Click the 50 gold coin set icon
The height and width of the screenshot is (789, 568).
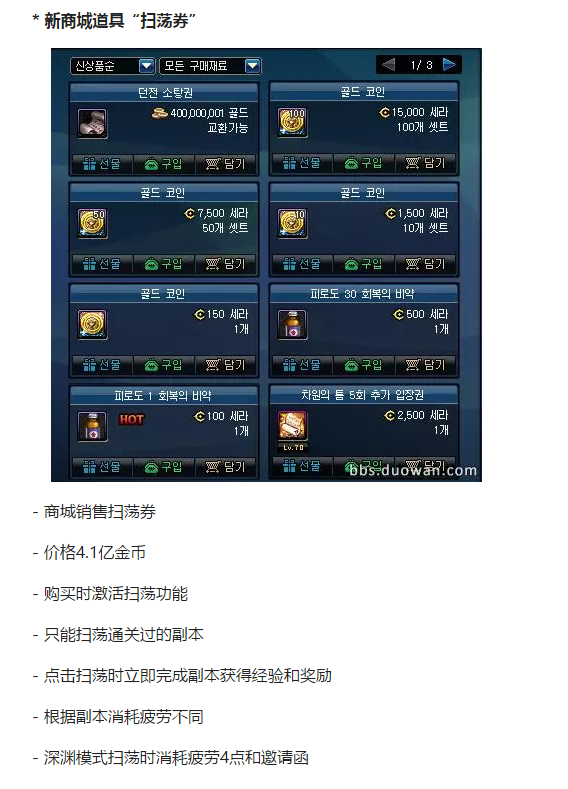point(92,223)
